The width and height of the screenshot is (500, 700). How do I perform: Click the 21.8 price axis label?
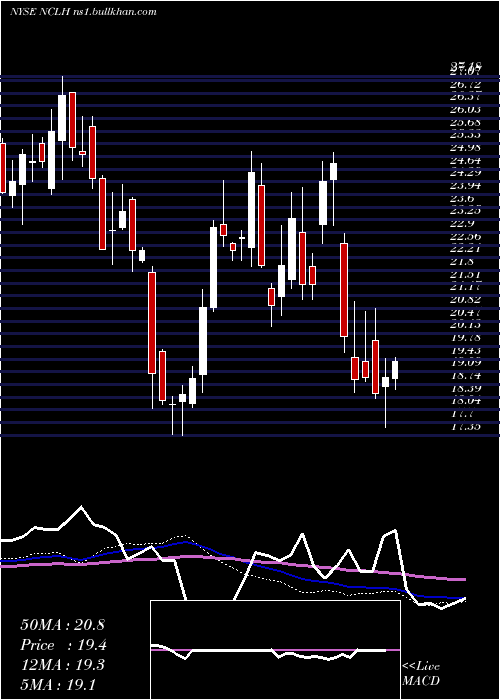[462, 262]
